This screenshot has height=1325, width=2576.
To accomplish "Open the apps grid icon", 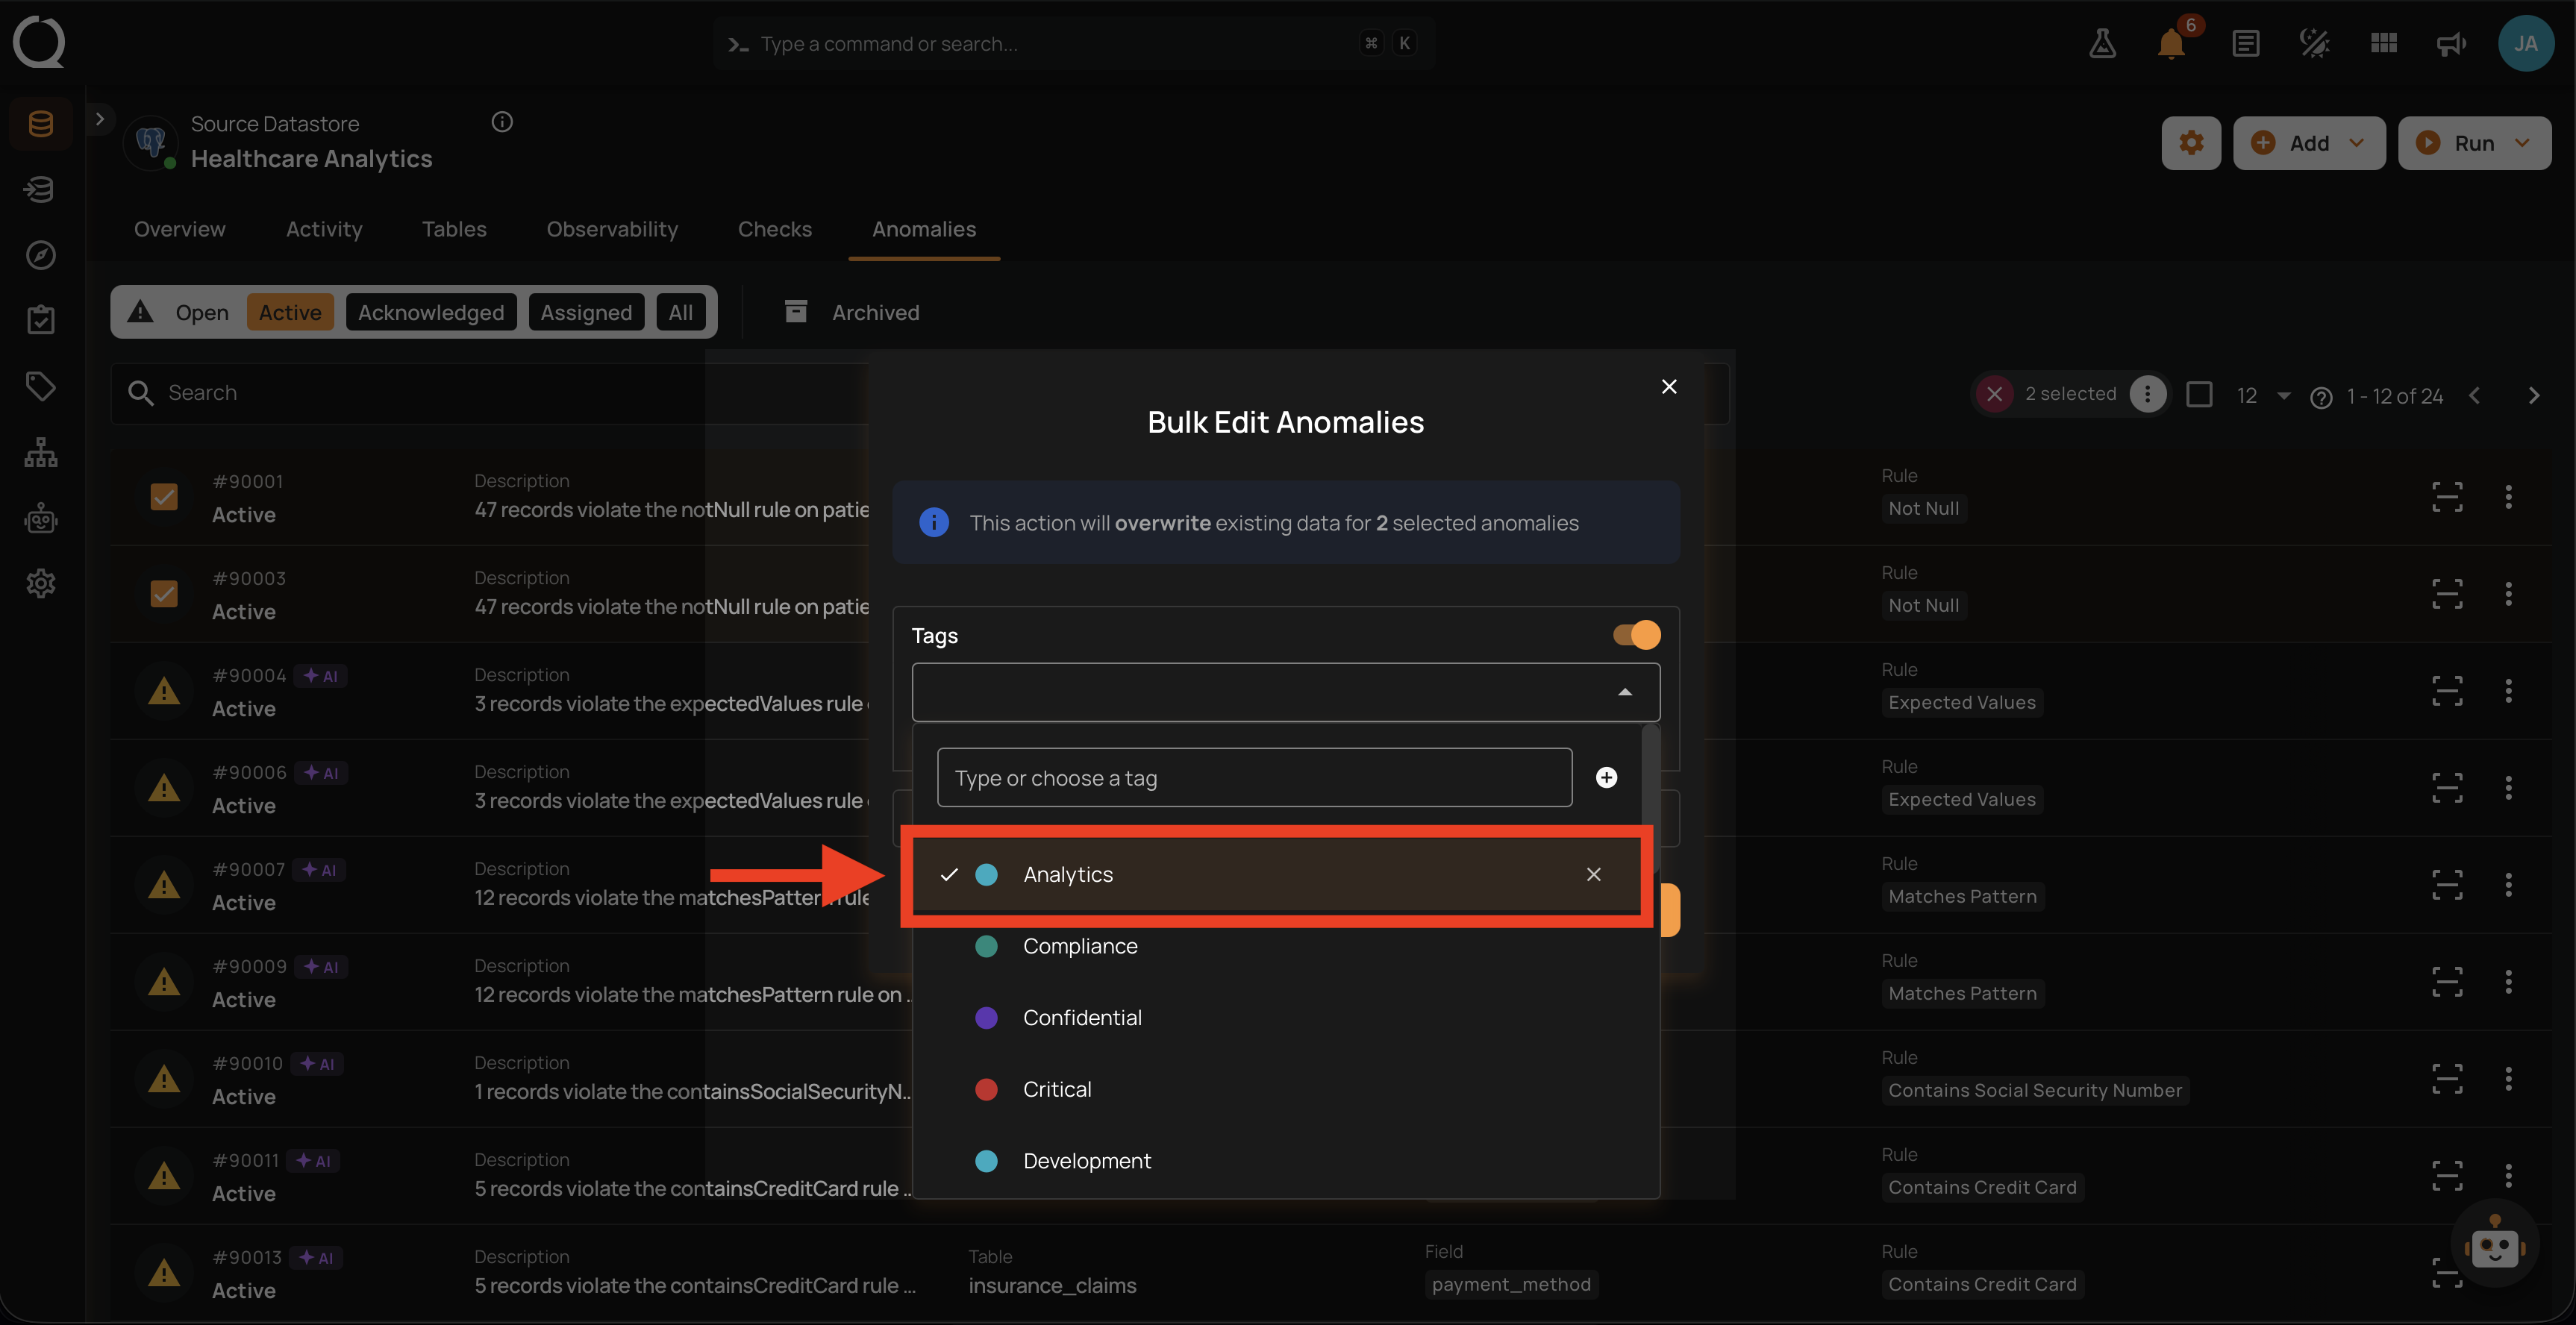I will pyautogui.click(x=2383, y=43).
